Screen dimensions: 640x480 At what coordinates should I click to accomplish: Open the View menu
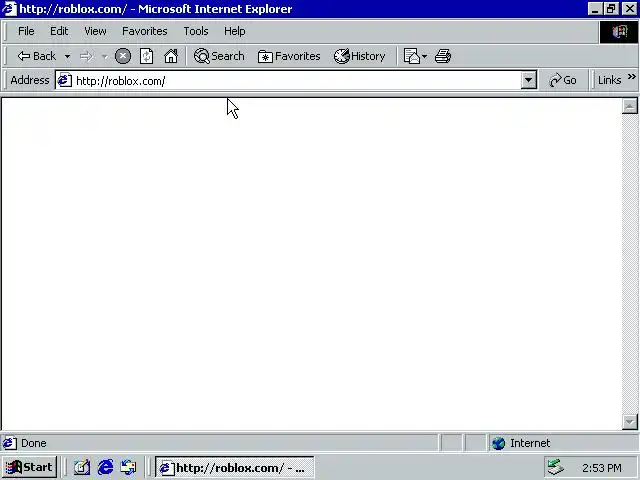coord(95,31)
